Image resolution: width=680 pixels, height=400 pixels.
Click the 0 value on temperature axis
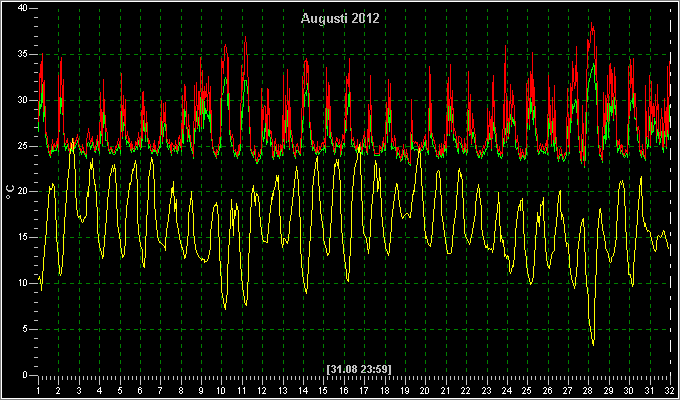click(x=26, y=375)
